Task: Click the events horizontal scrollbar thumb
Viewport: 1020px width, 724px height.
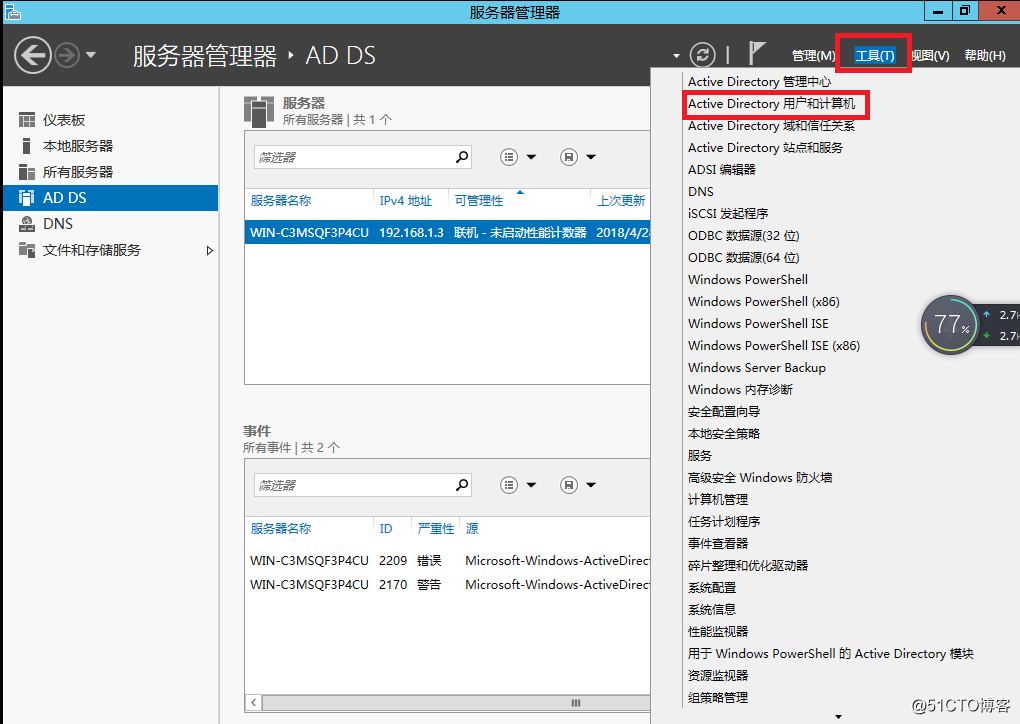Action: click(455, 703)
